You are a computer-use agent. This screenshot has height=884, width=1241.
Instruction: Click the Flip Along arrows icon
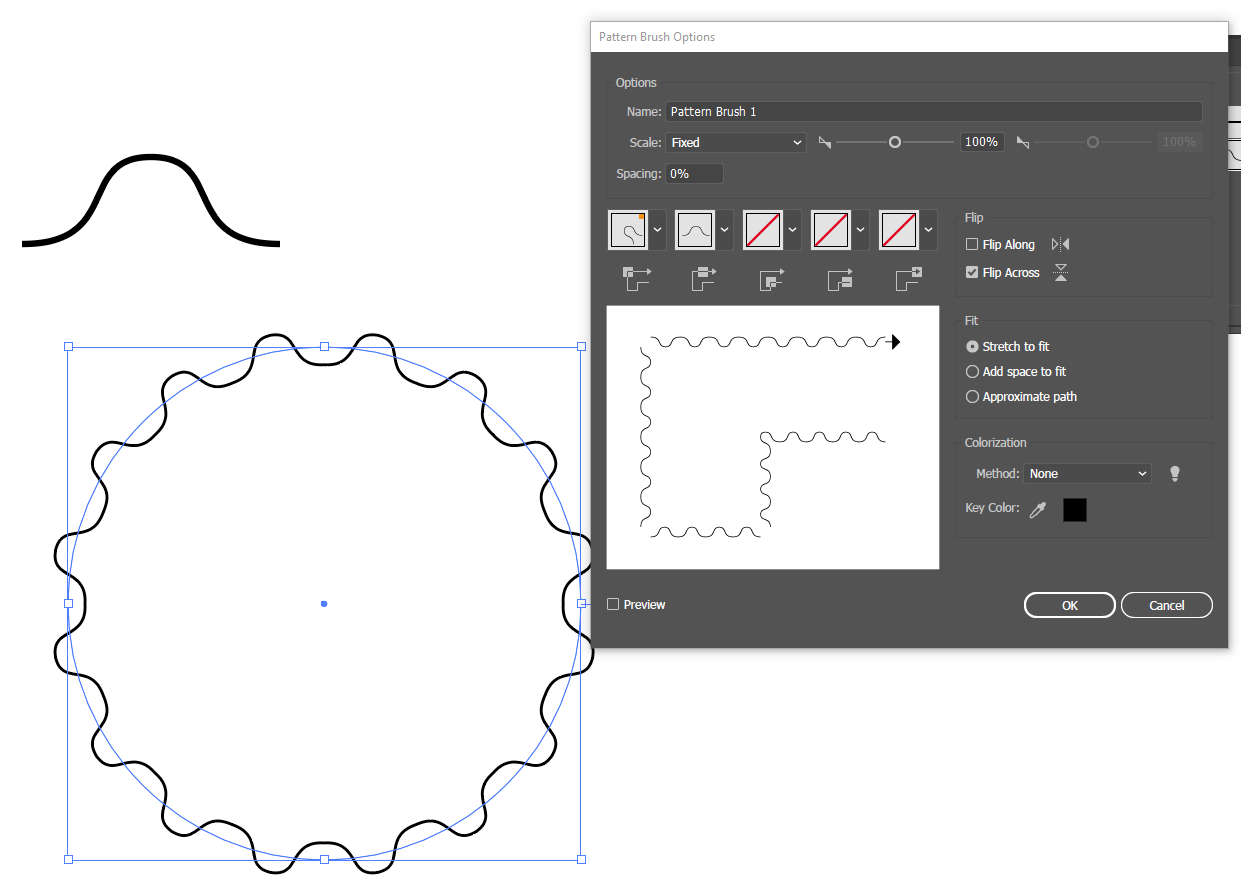point(1059,243)
